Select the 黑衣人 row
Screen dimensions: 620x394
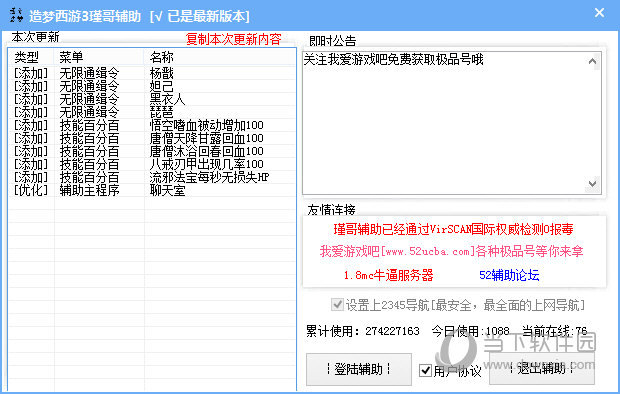click(152, 99)
